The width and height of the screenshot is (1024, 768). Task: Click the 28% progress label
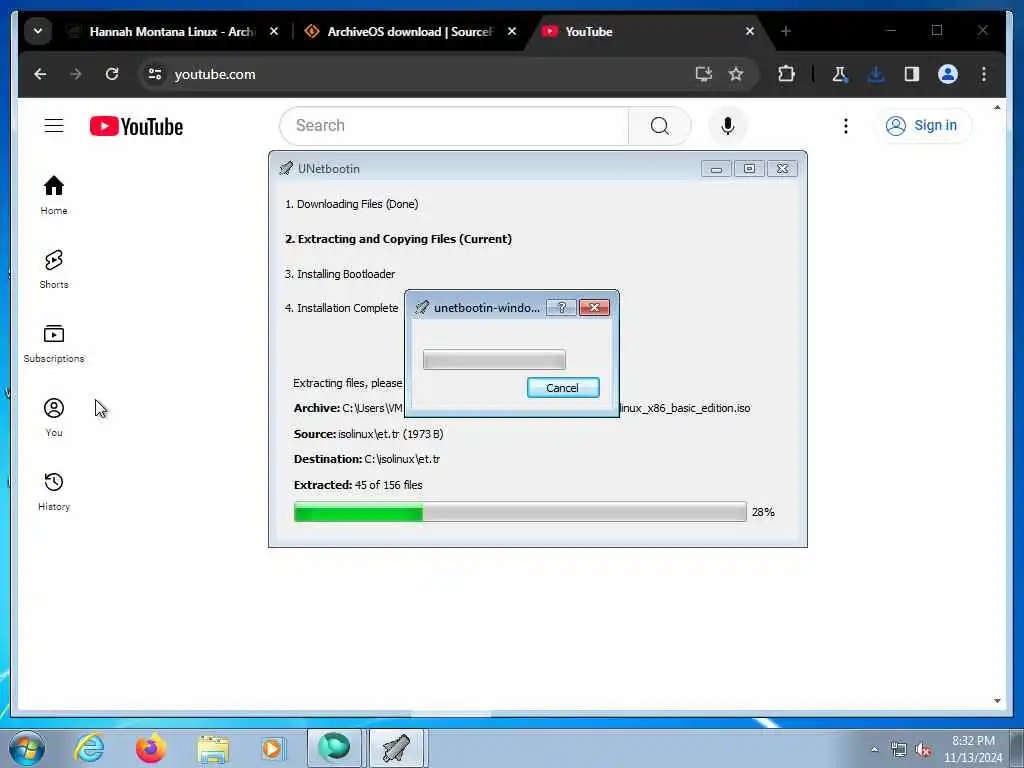(763, 512)
